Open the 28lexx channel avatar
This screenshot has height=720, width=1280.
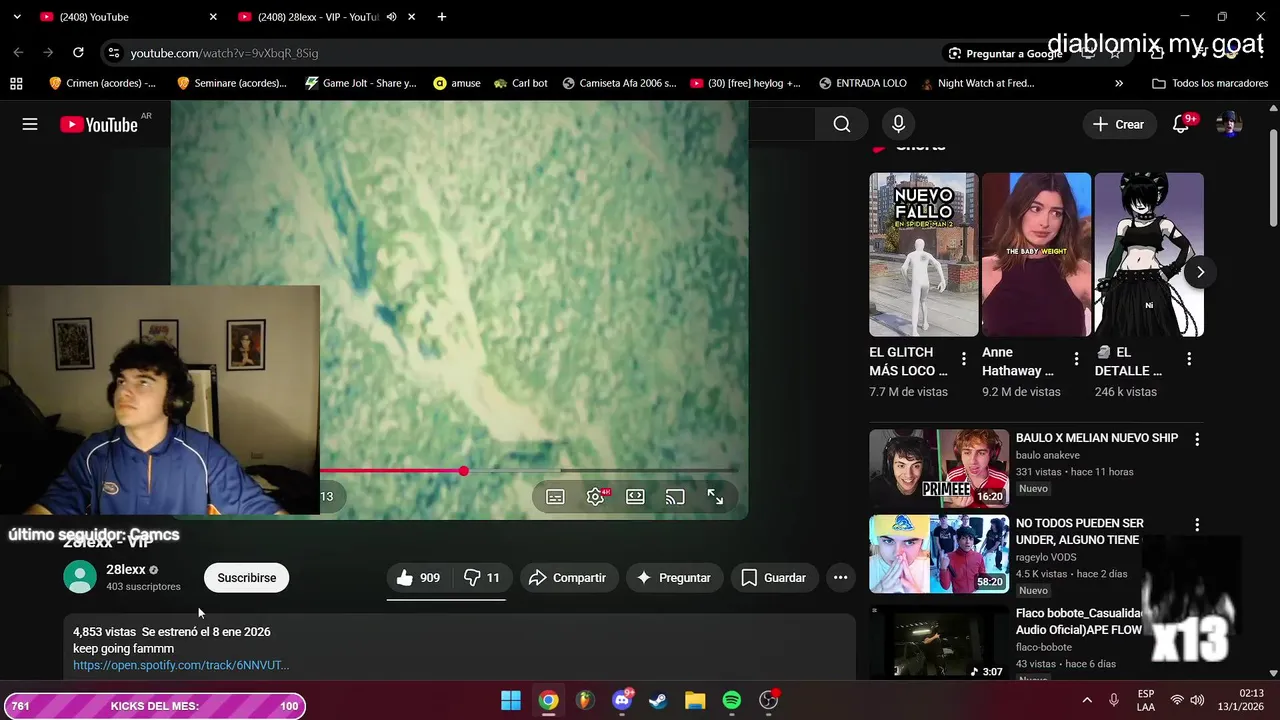click(80, 577)
